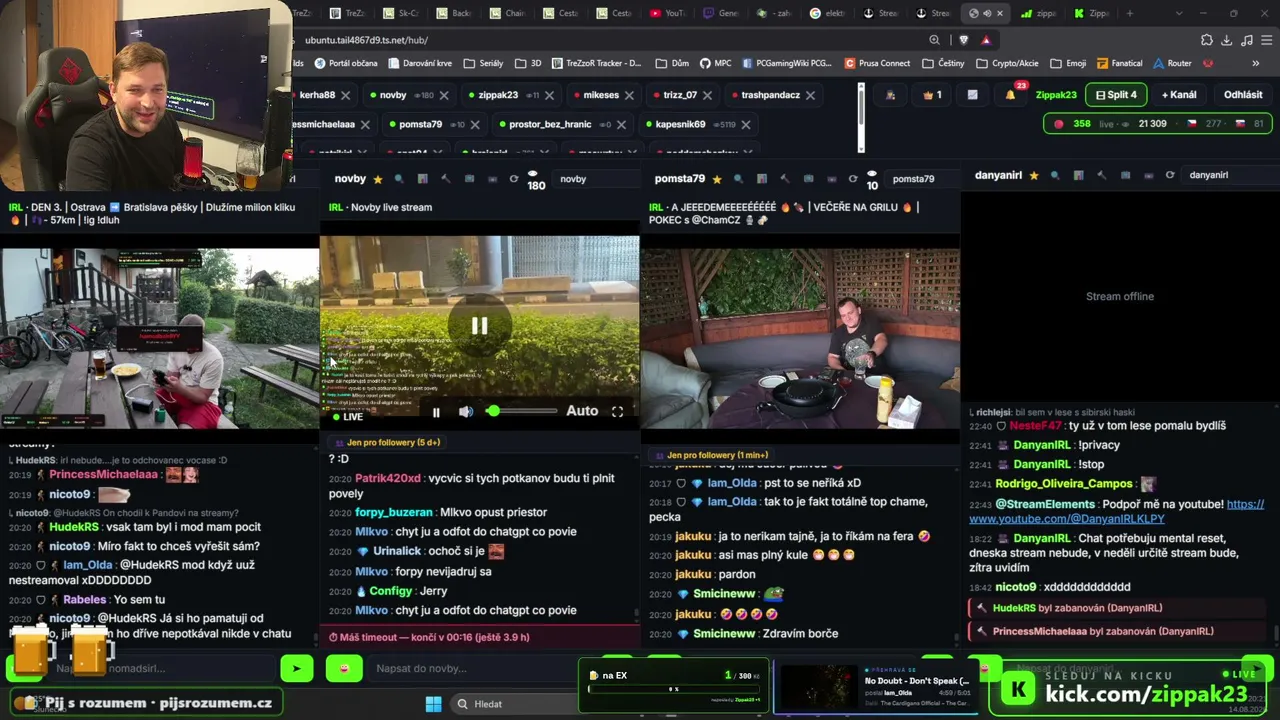
Task: Reload the novby stream with refresh icon
Action: (514, 179)
